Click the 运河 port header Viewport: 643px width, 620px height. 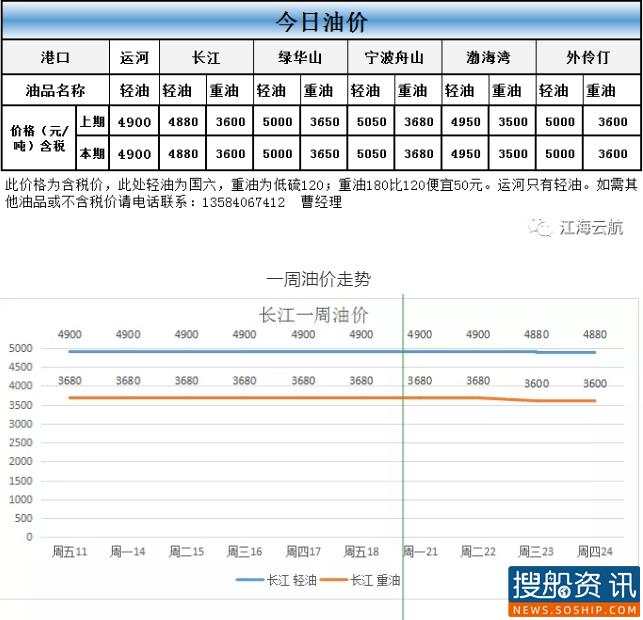(x=134, y=57)
